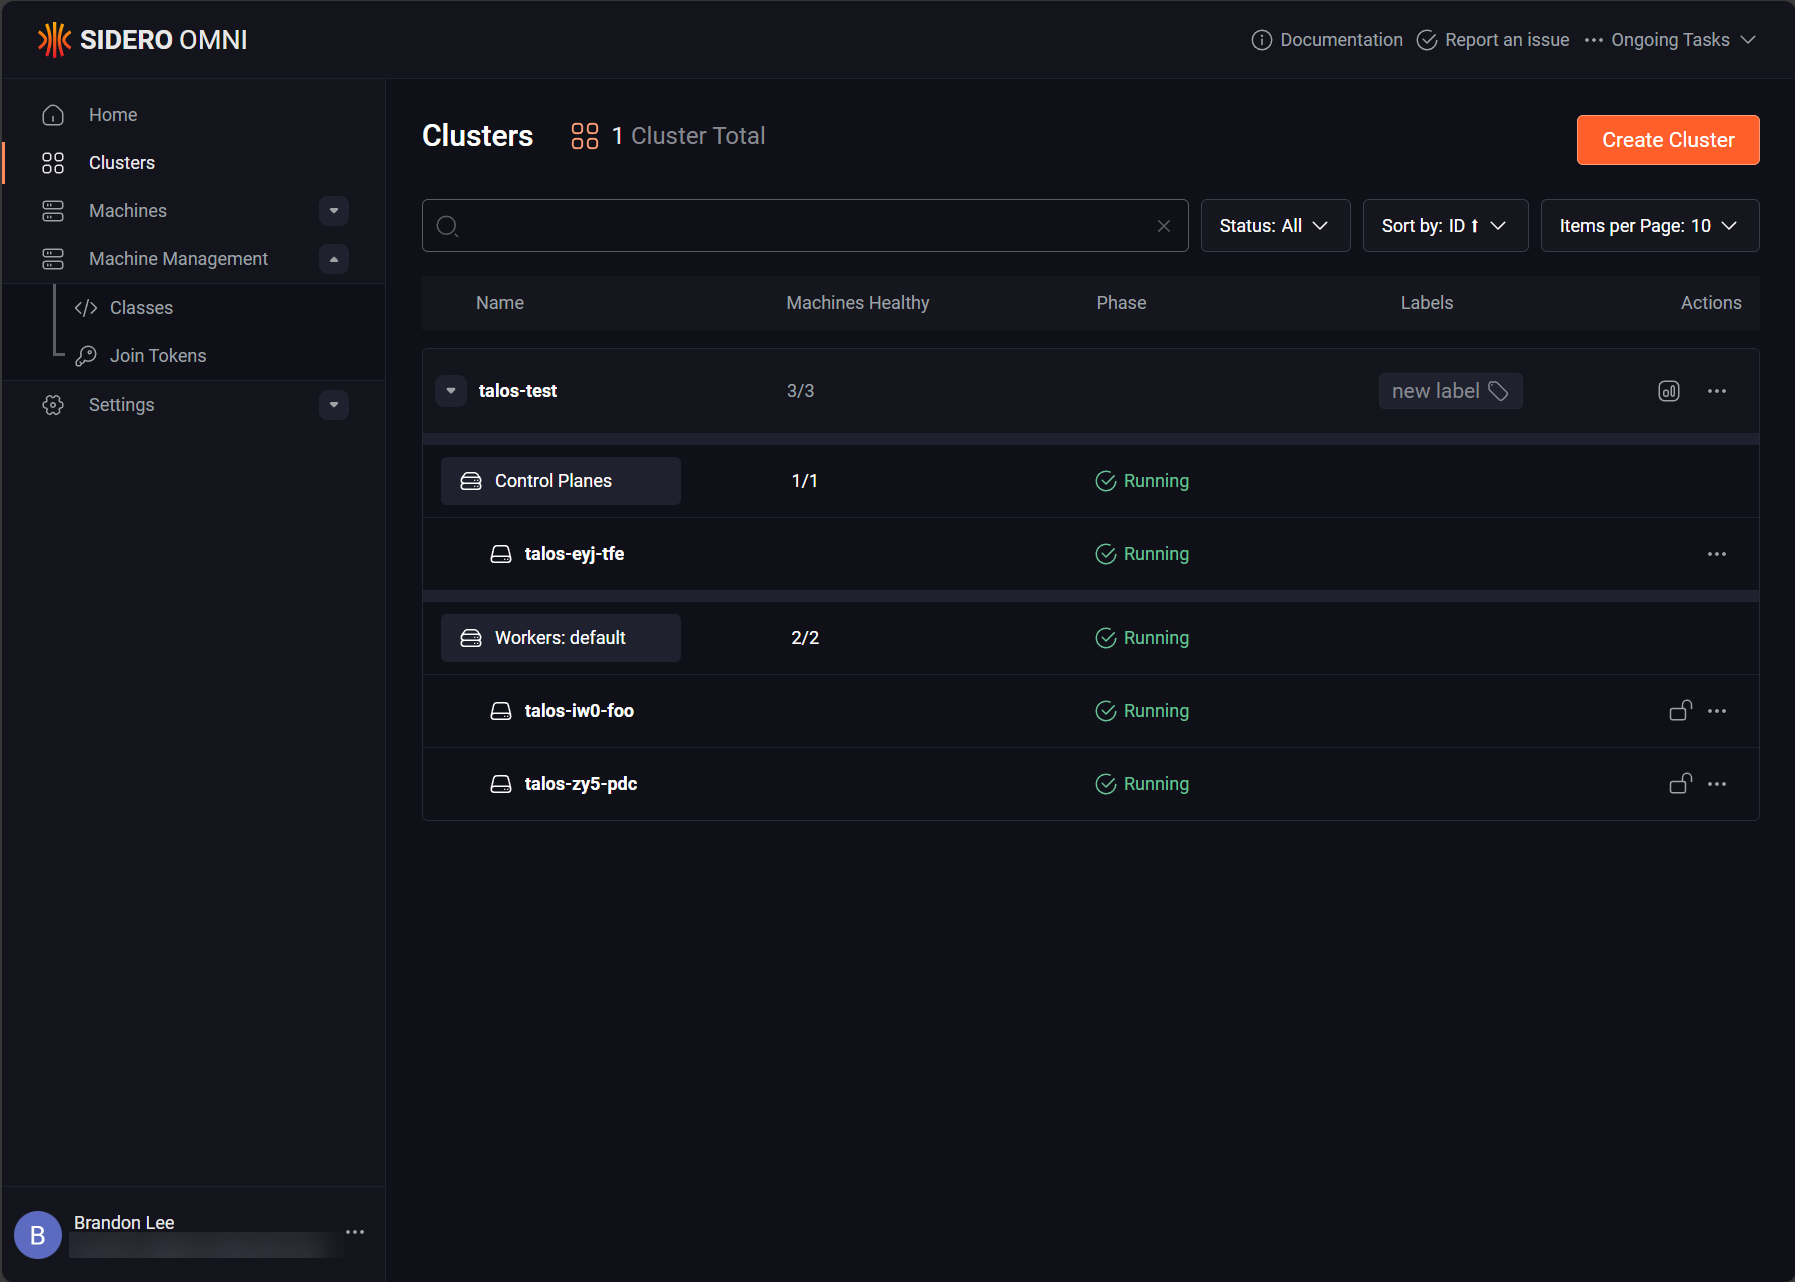The width and height of the screenshot is (1795, 1282).
Task: Click the tag icon on new label
Action: [1498, 391]
